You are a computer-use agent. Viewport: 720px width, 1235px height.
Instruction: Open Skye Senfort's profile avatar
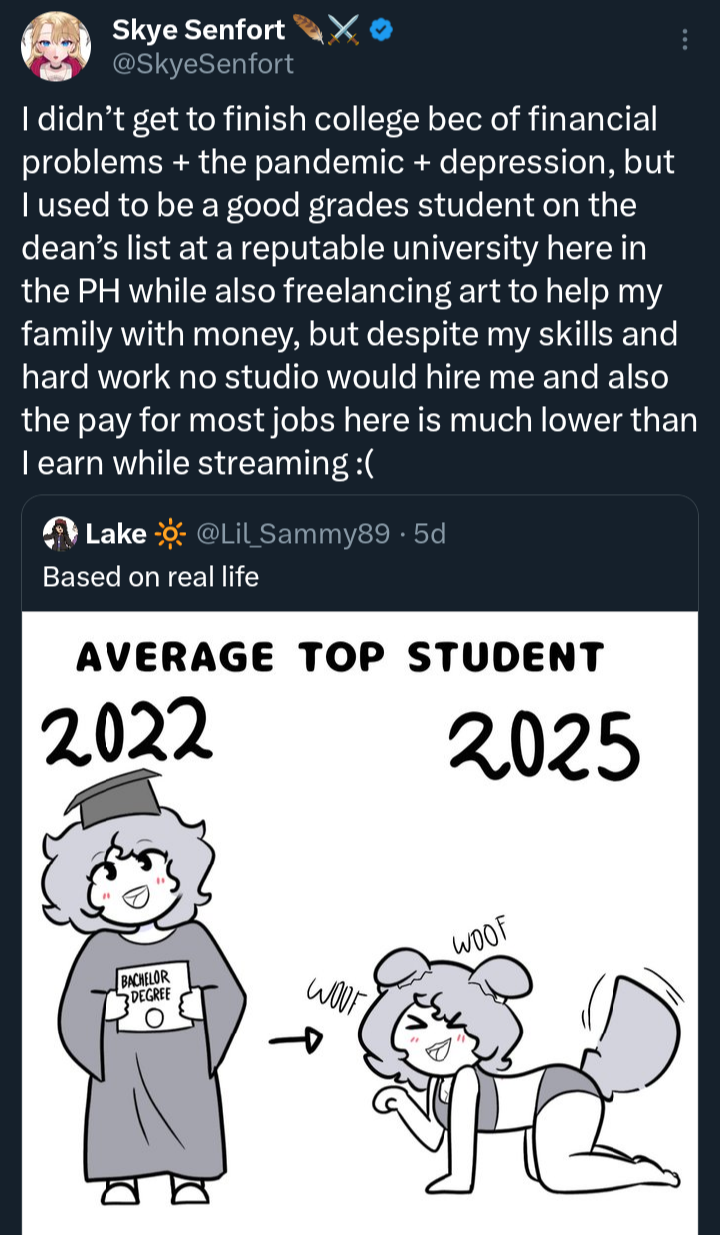(x=56, y=47)
